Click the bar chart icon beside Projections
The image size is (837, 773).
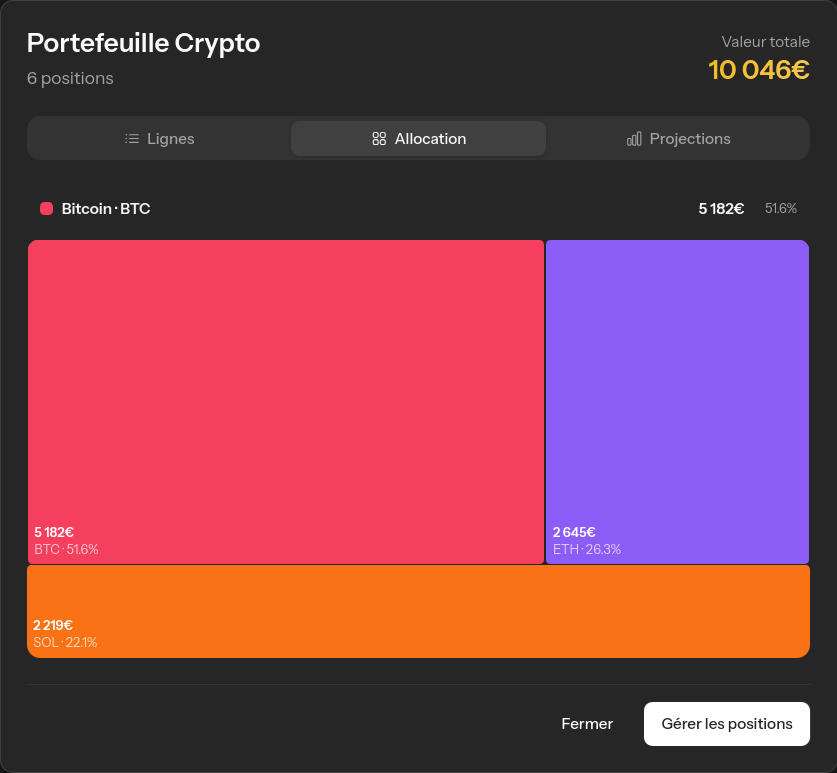tap(634, 138)
